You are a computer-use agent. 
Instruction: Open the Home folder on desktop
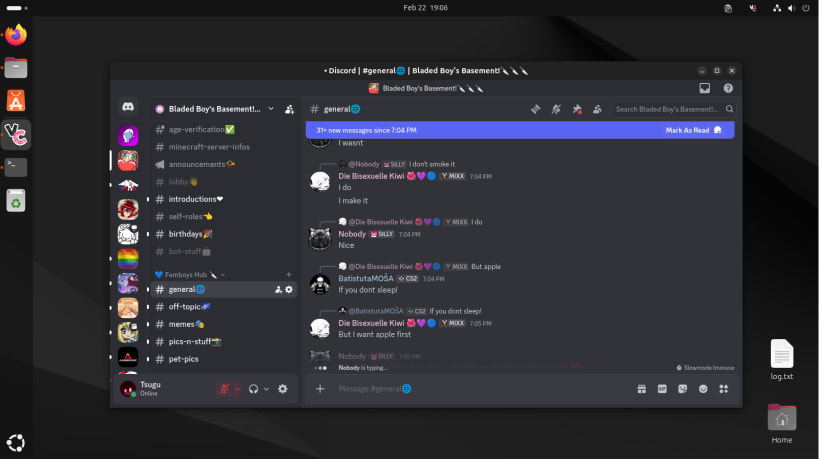781,423
